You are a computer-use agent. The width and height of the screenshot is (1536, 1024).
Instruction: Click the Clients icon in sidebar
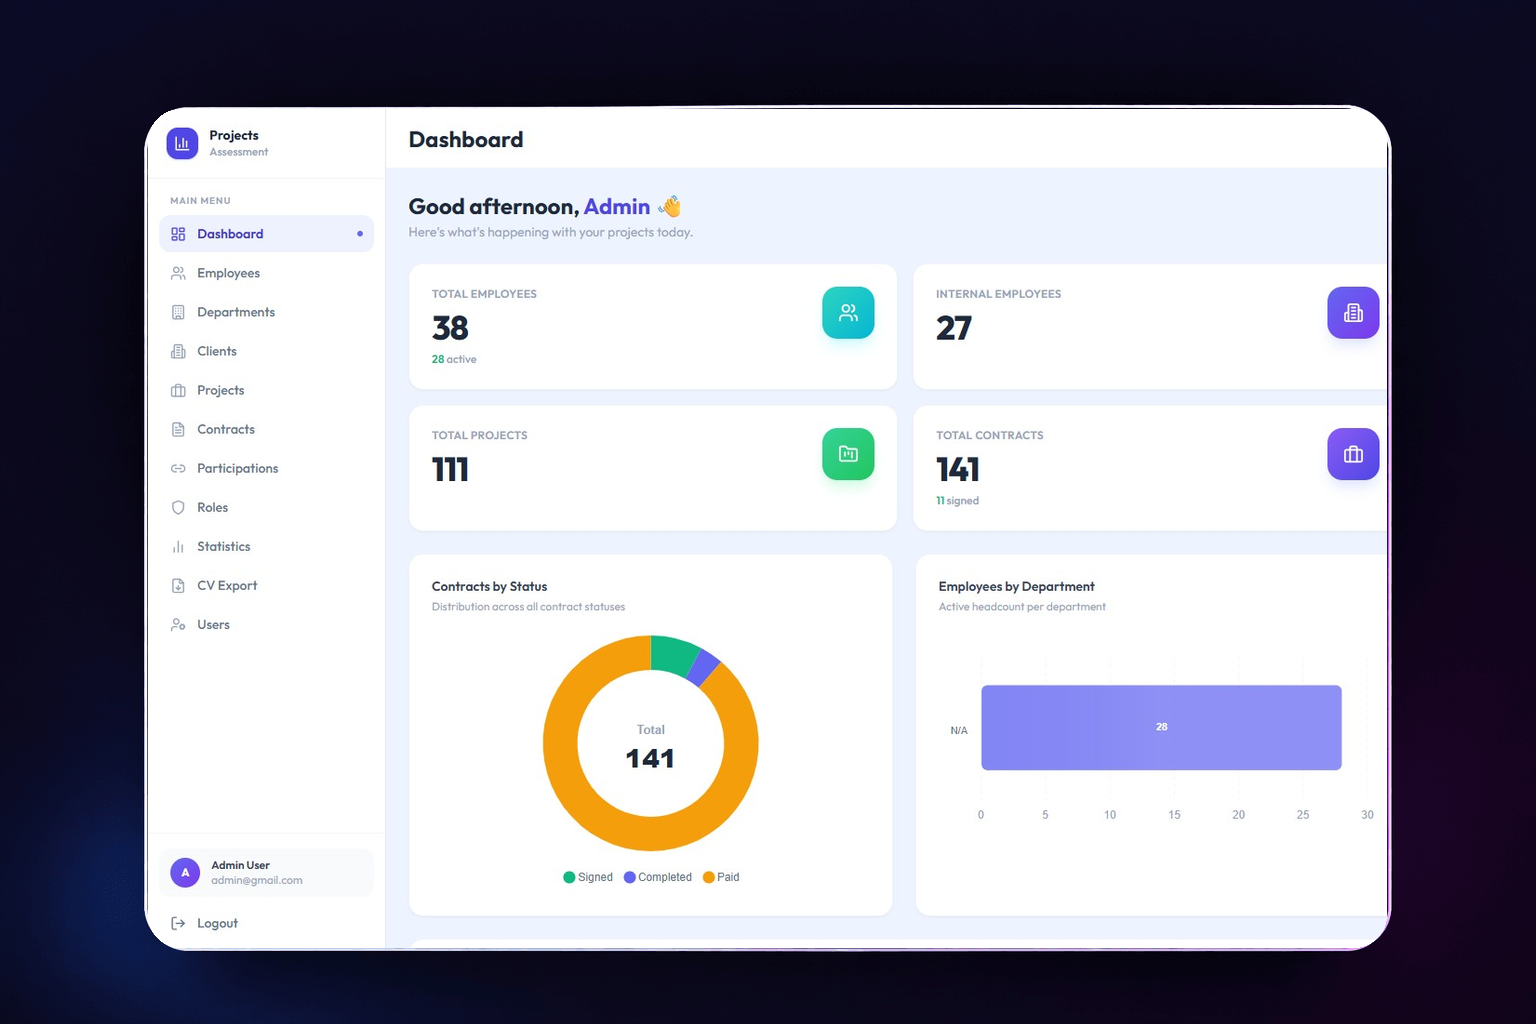pos(178,351)
